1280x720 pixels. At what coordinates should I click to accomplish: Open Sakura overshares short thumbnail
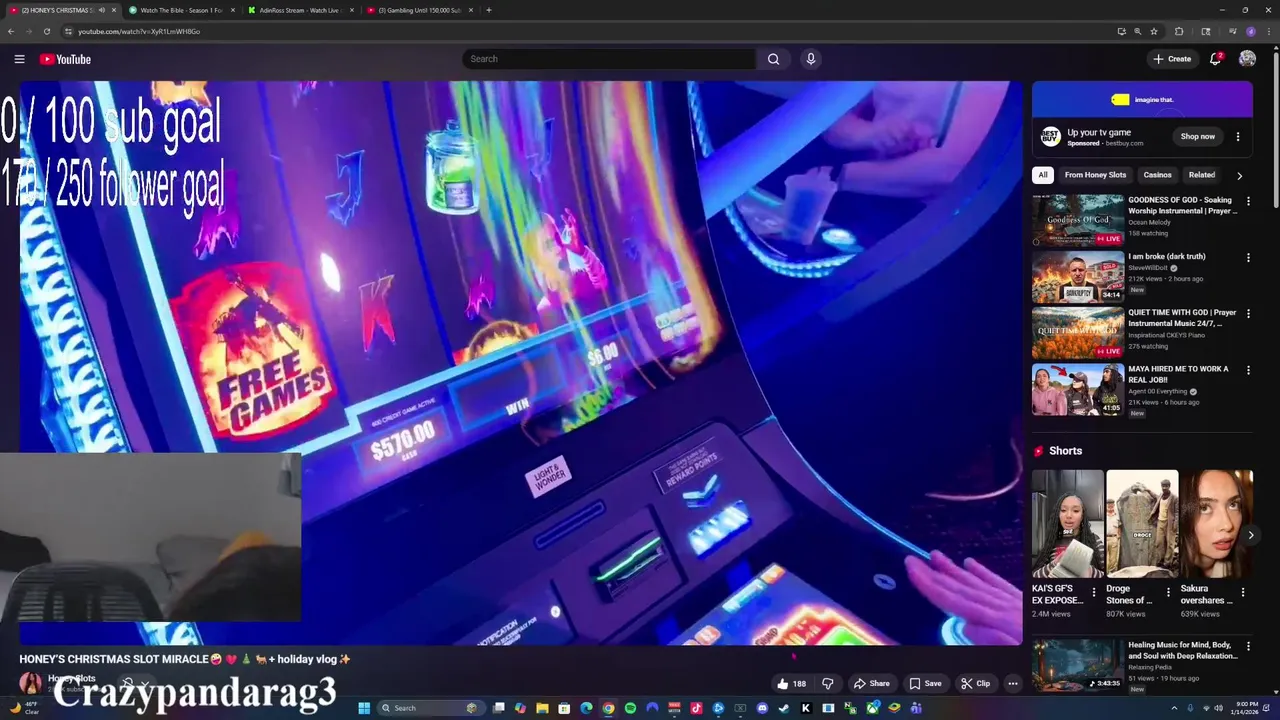point(1216,524)
